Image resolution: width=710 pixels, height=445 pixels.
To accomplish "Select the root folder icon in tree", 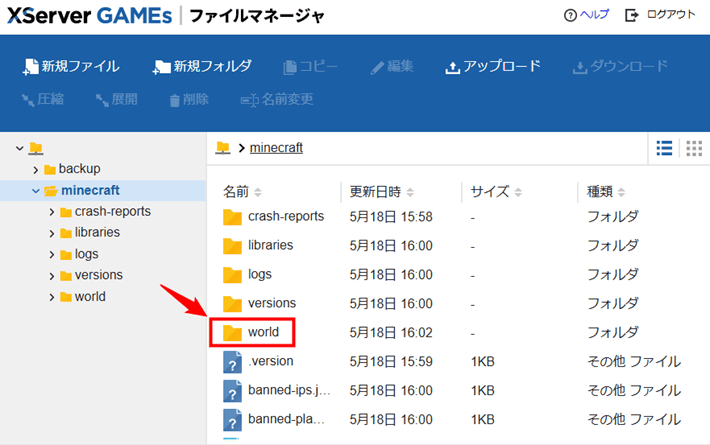I will pyautogui.click(x=36, y=148).
